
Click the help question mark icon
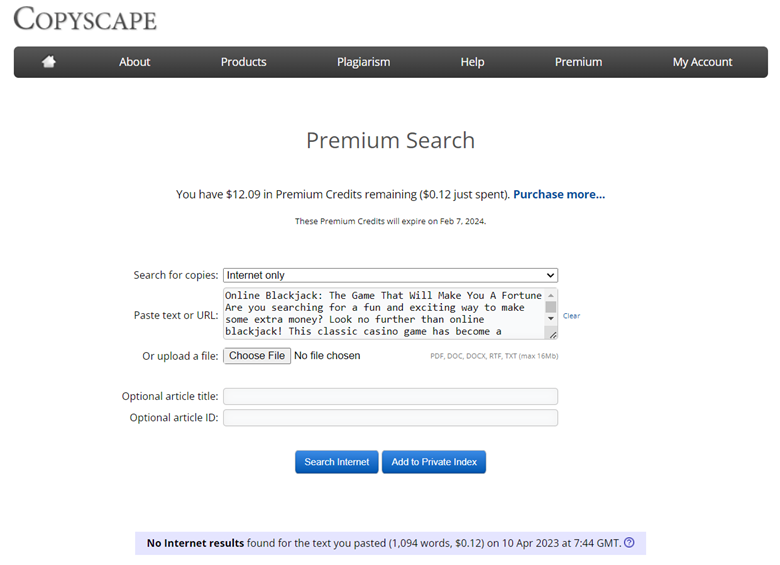[x=629, y=543]
